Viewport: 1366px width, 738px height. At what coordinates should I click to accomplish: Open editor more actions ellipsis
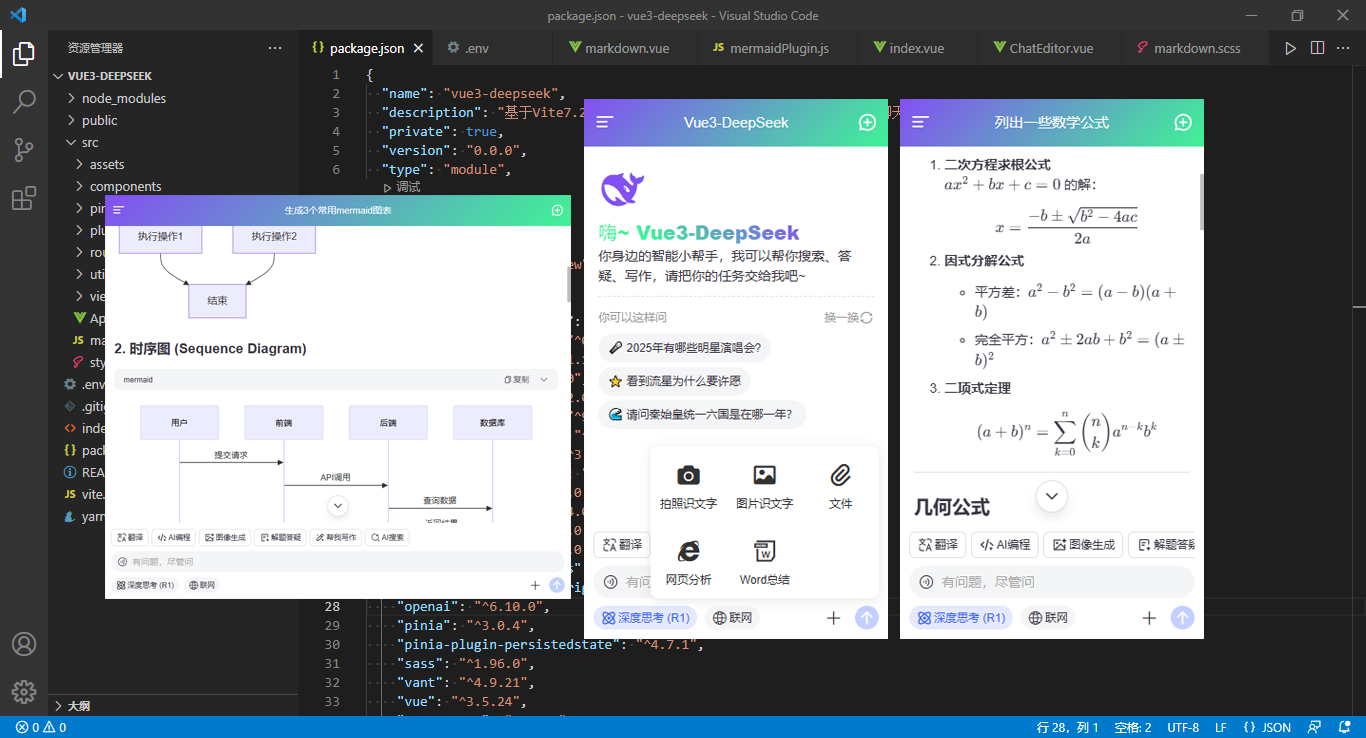coord(1345,47)
